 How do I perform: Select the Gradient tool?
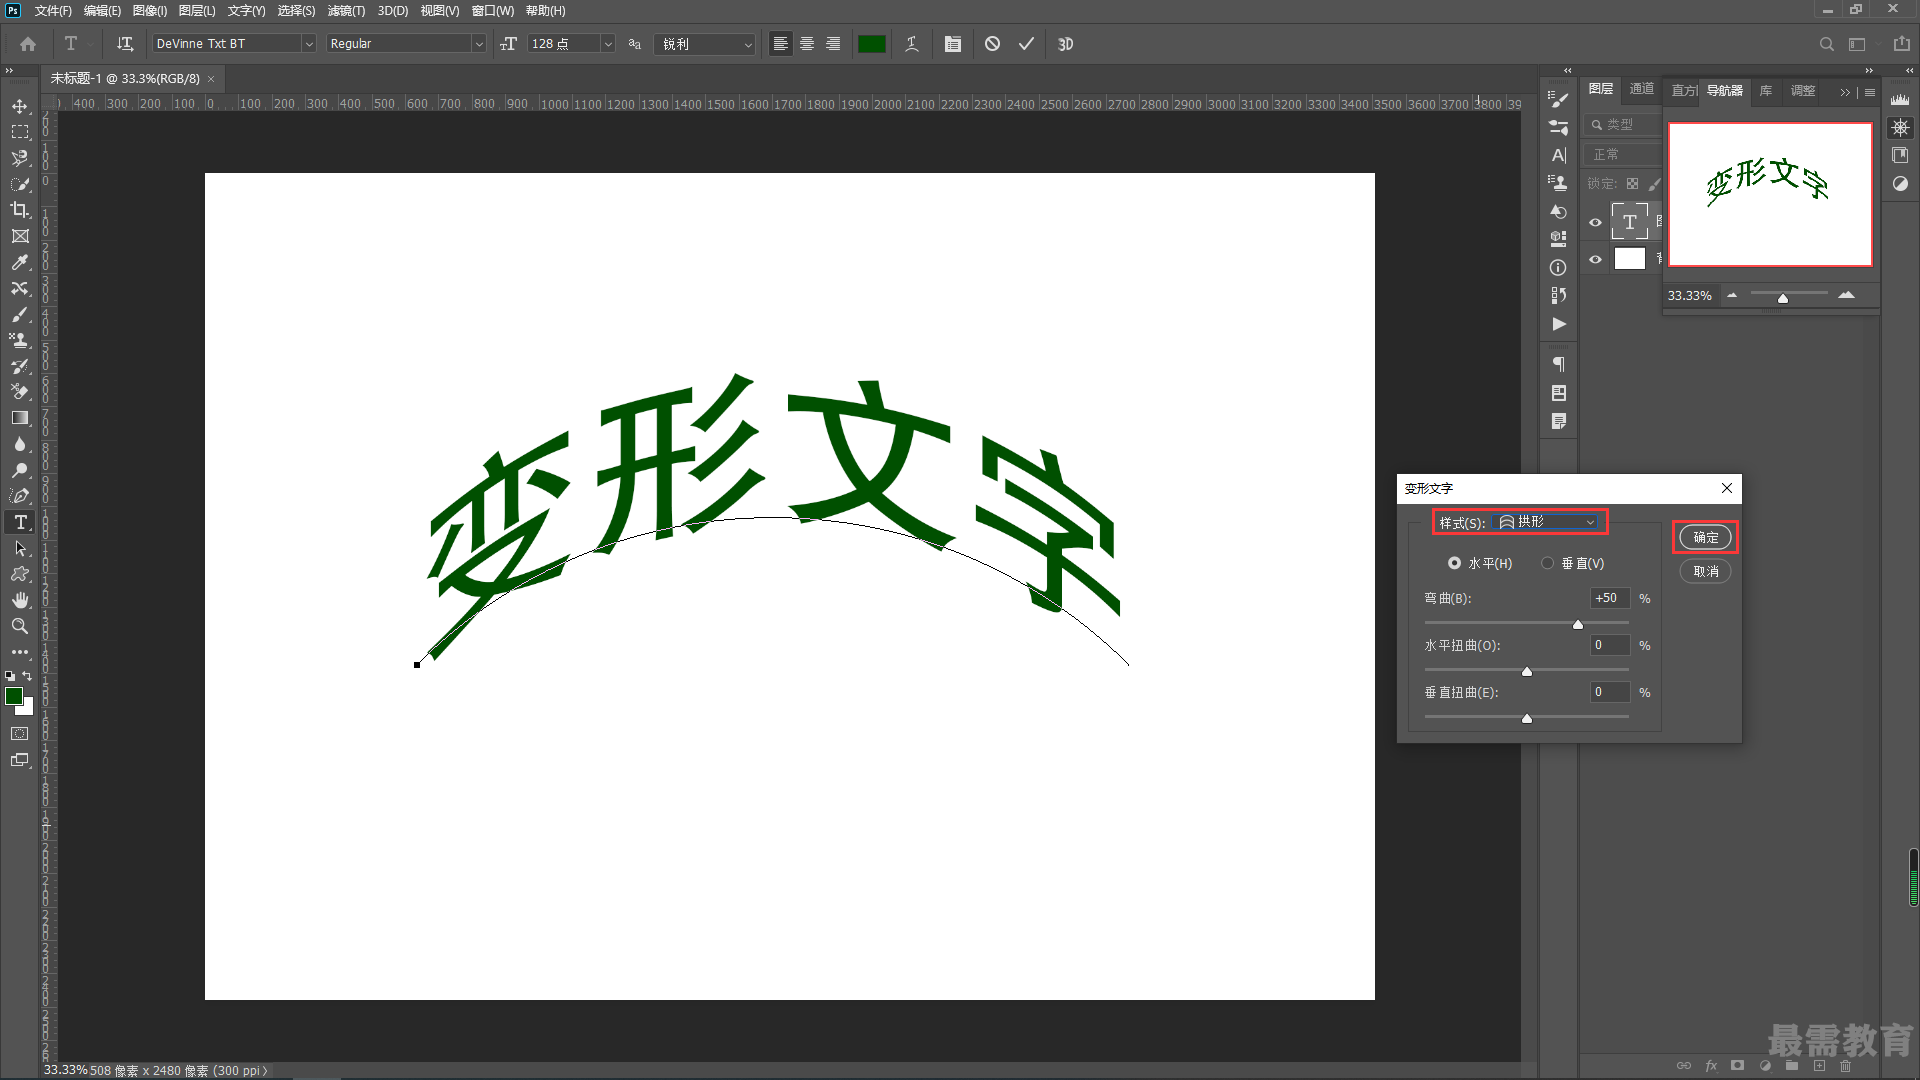coord(20,418)
